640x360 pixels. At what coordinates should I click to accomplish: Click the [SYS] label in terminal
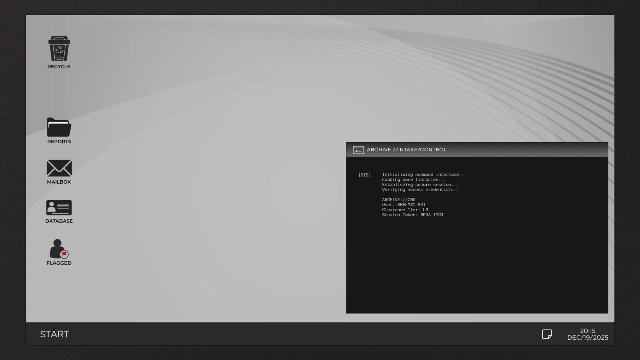click(x=364, y=175)
